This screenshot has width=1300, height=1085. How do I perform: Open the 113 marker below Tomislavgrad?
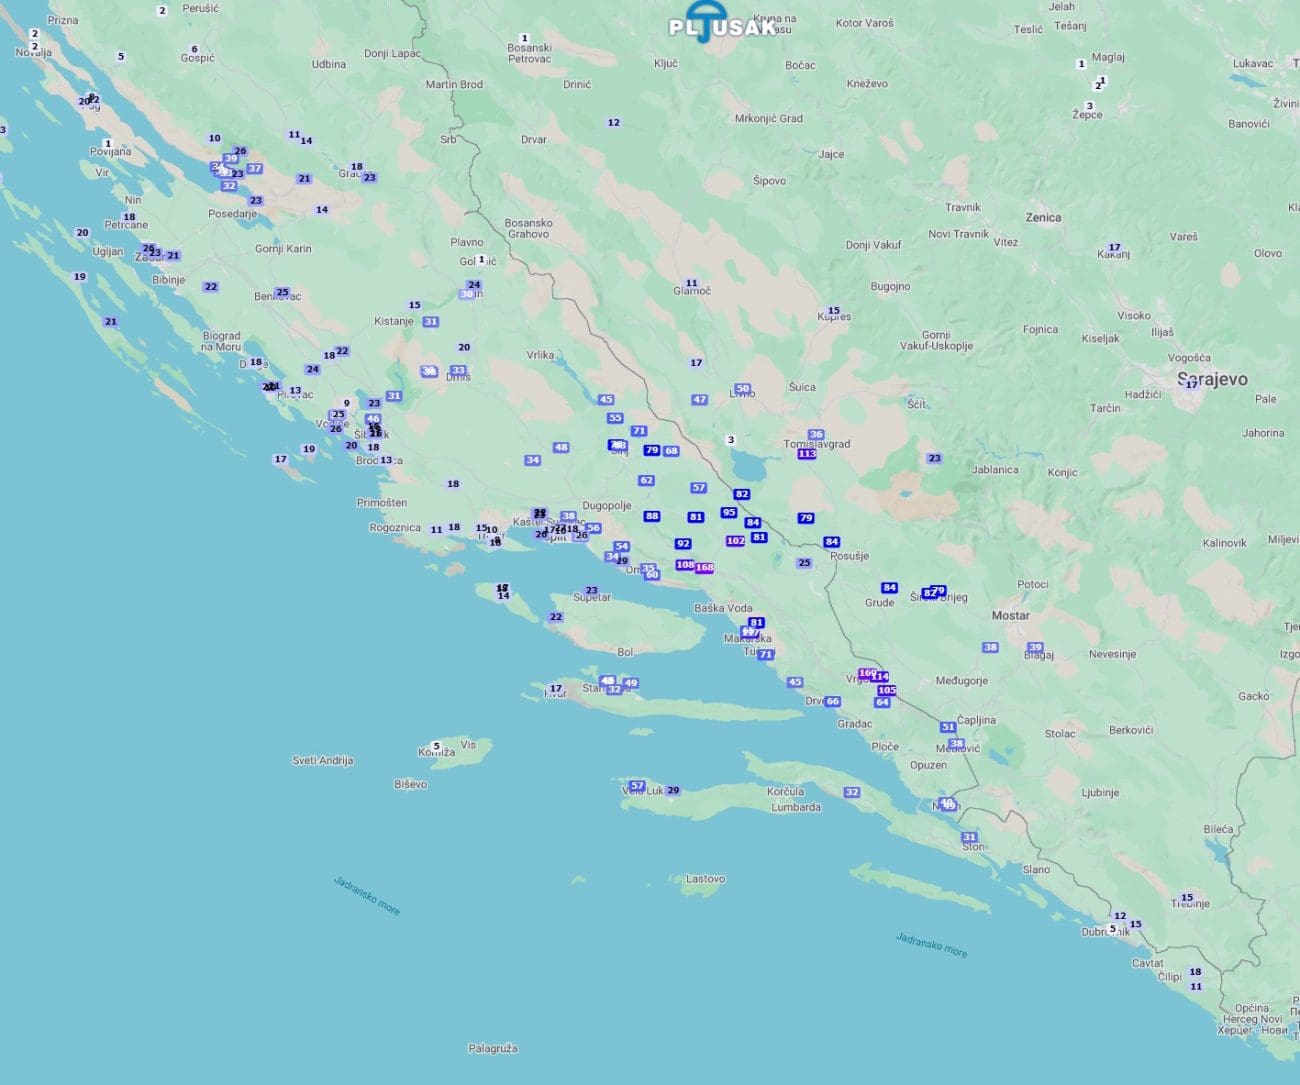click(807, 454)
